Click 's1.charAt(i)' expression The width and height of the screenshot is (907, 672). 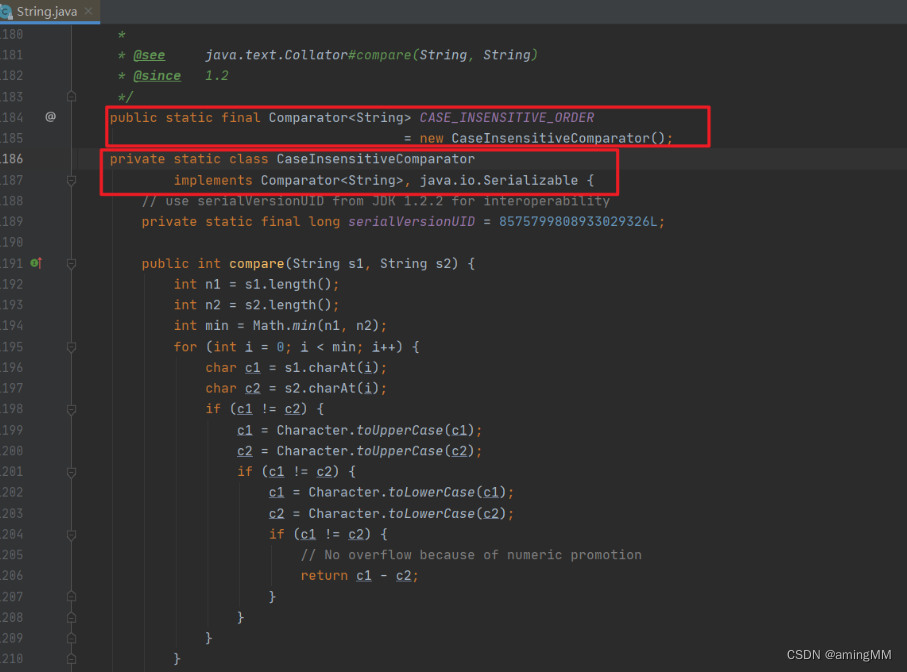[331, 368]
